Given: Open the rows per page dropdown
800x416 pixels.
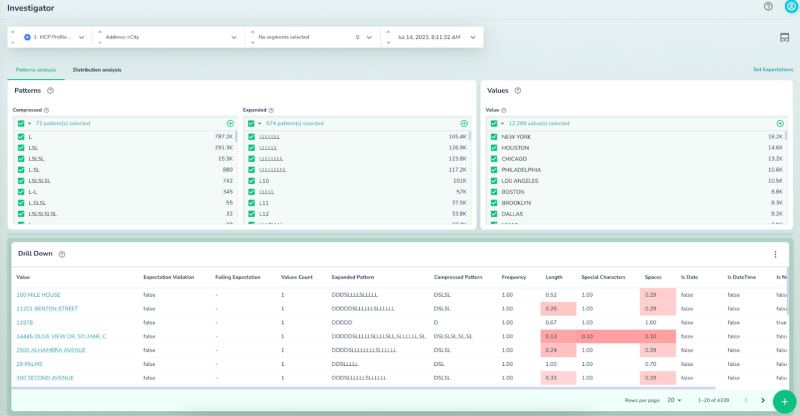Looking at the screenshot, I should (675, 400).
